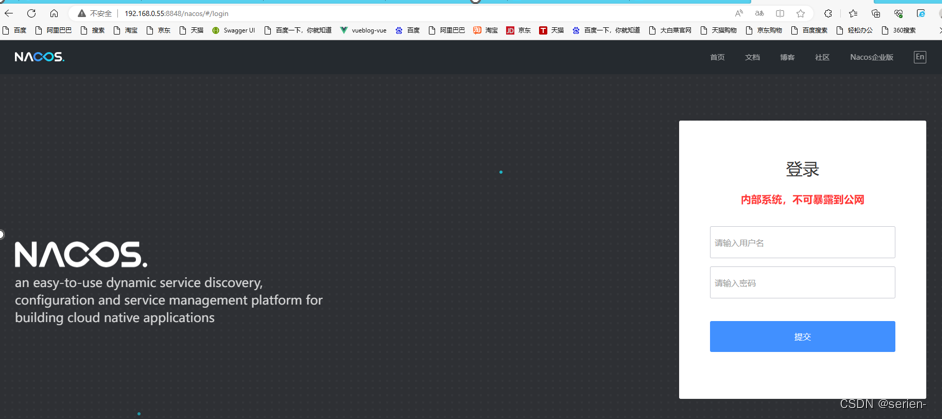Click red warning 内部系统,不可暴露到公网

tap(803, 200)
